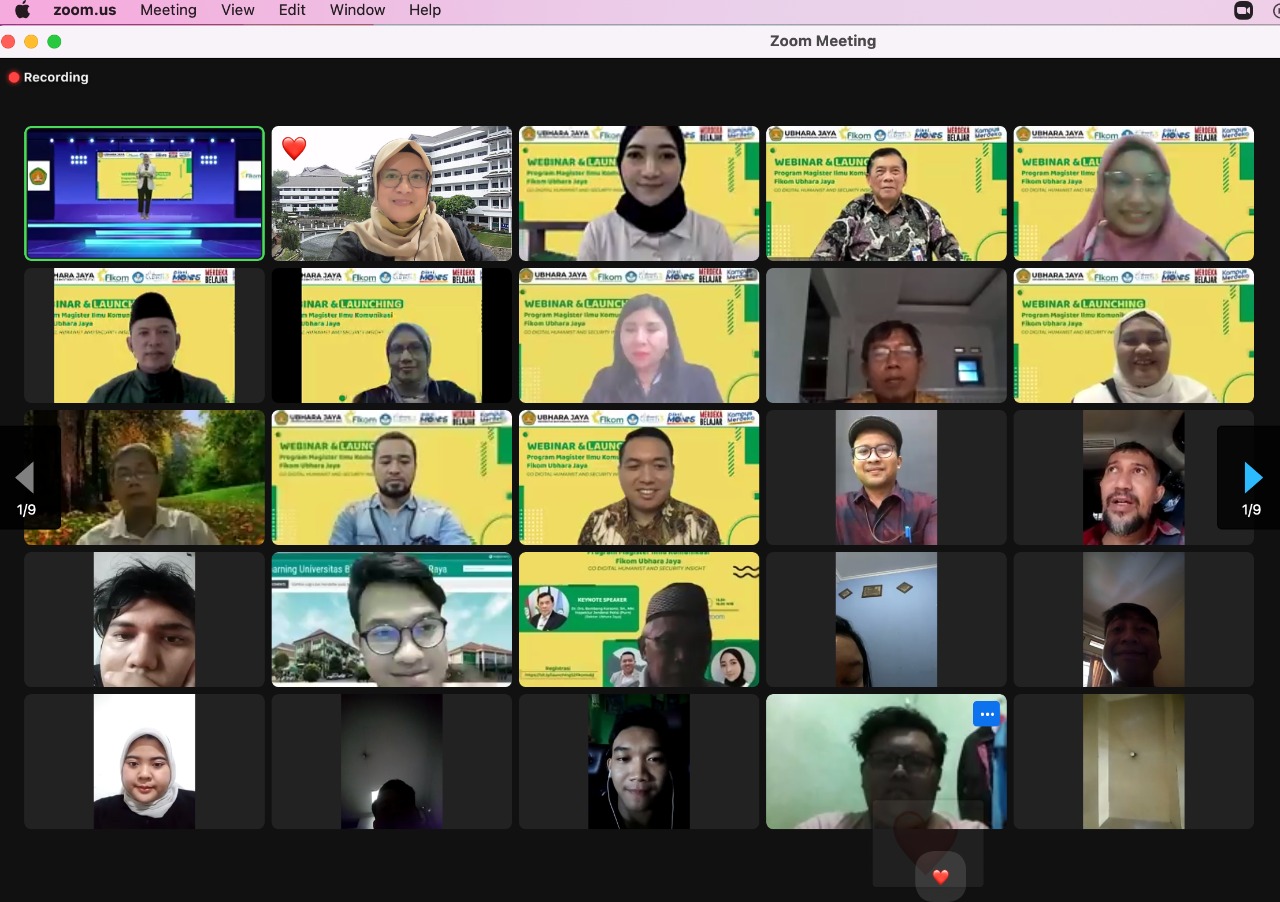The height and width of the screenshot is (902, 1280).
Task: Open more options on the green-background participant tile
Action: point(986,713)
